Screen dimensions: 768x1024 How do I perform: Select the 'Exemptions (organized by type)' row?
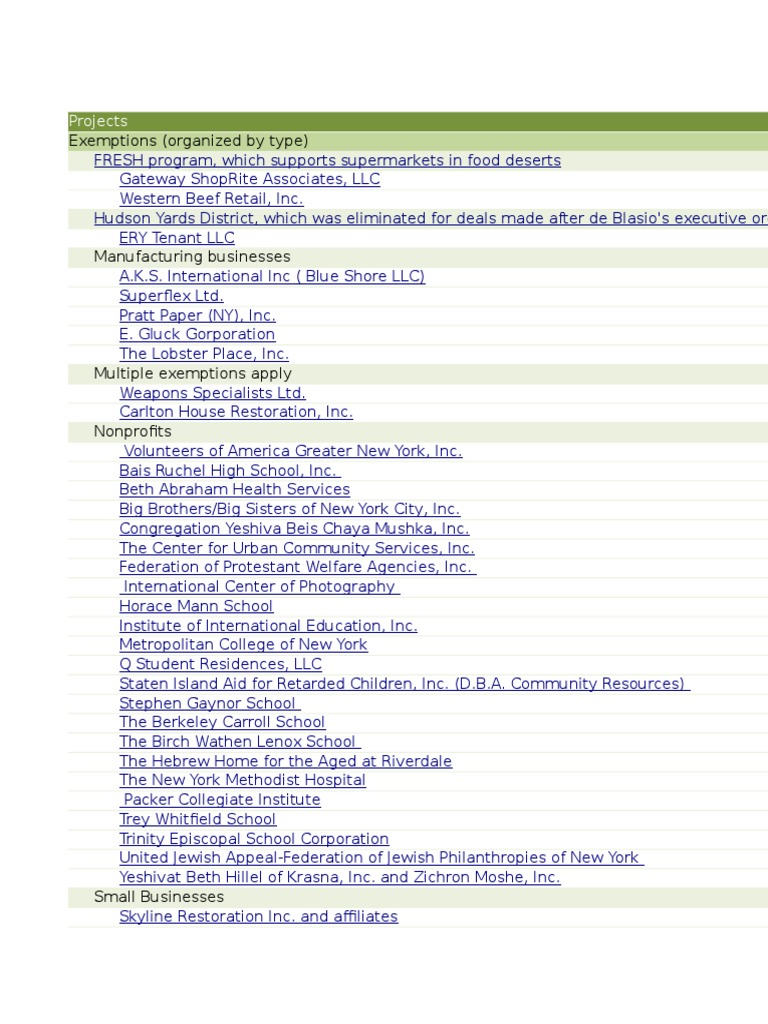(x=418, y=141)
